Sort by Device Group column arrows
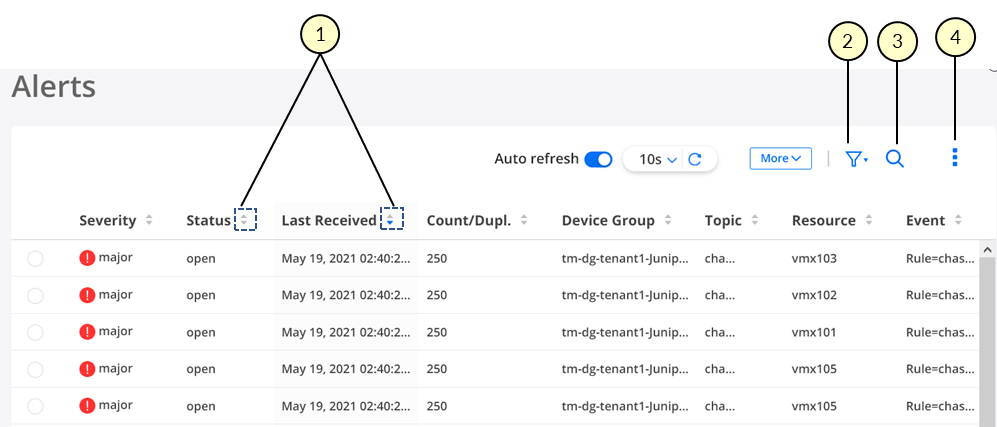This screenshot has width=997, height=427. pos(669,220)
